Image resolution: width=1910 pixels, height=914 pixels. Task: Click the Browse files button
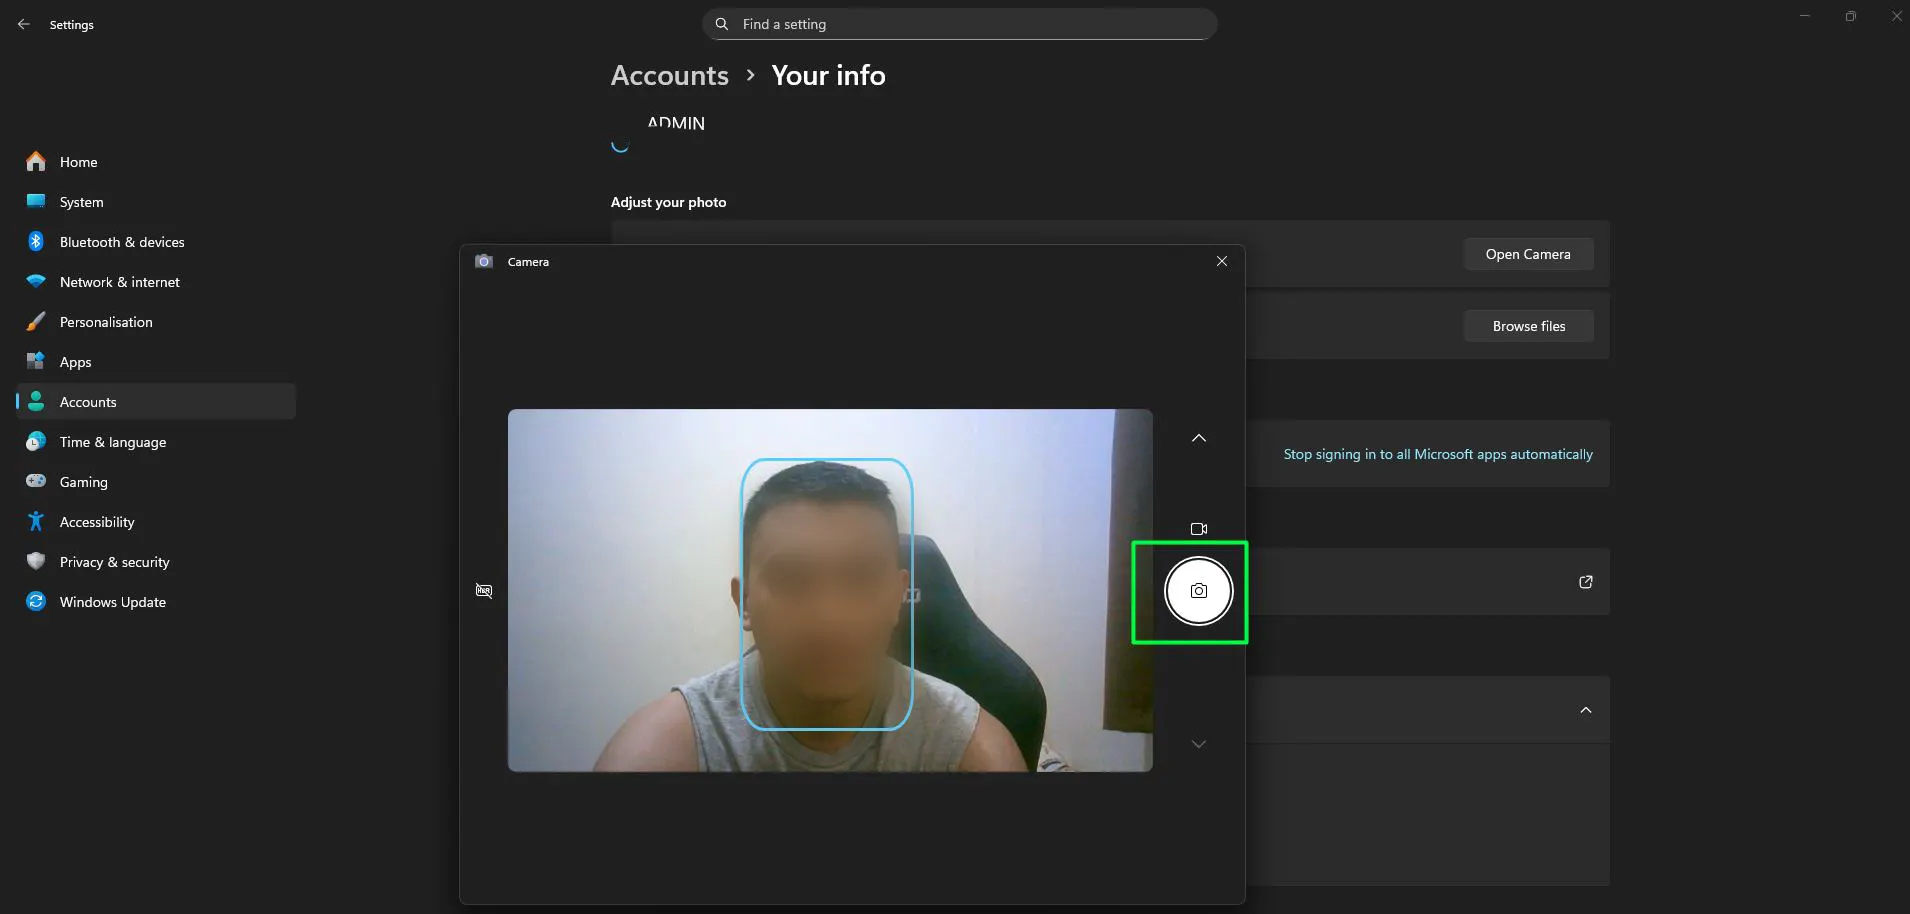1528,325
